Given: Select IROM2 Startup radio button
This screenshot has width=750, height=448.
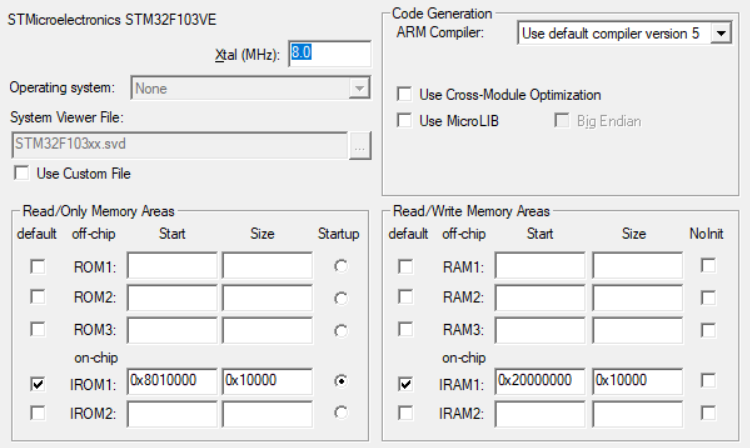Looking at the screenshot, I should tap(341, 412).
